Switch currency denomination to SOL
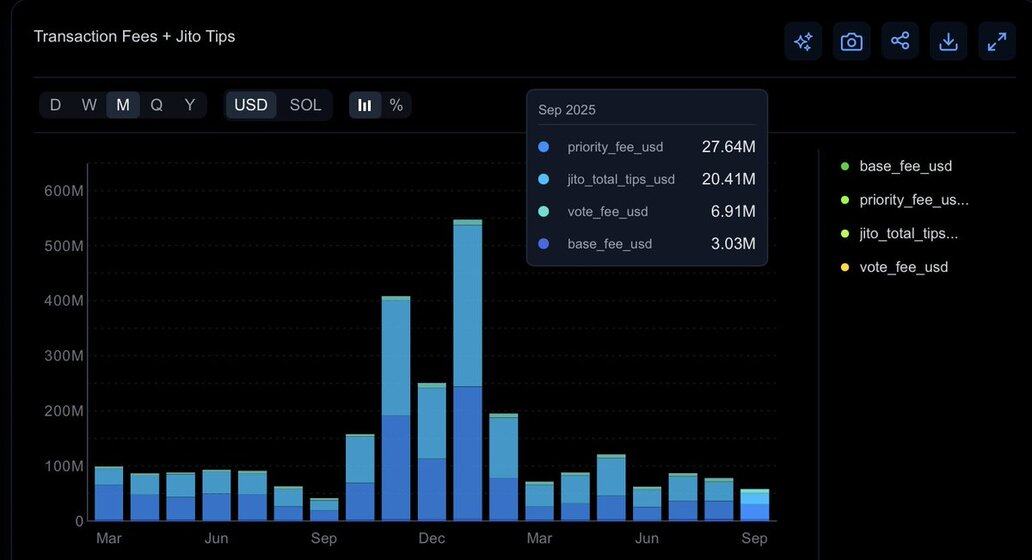1032x560 pixels. (x=305, y=105)
